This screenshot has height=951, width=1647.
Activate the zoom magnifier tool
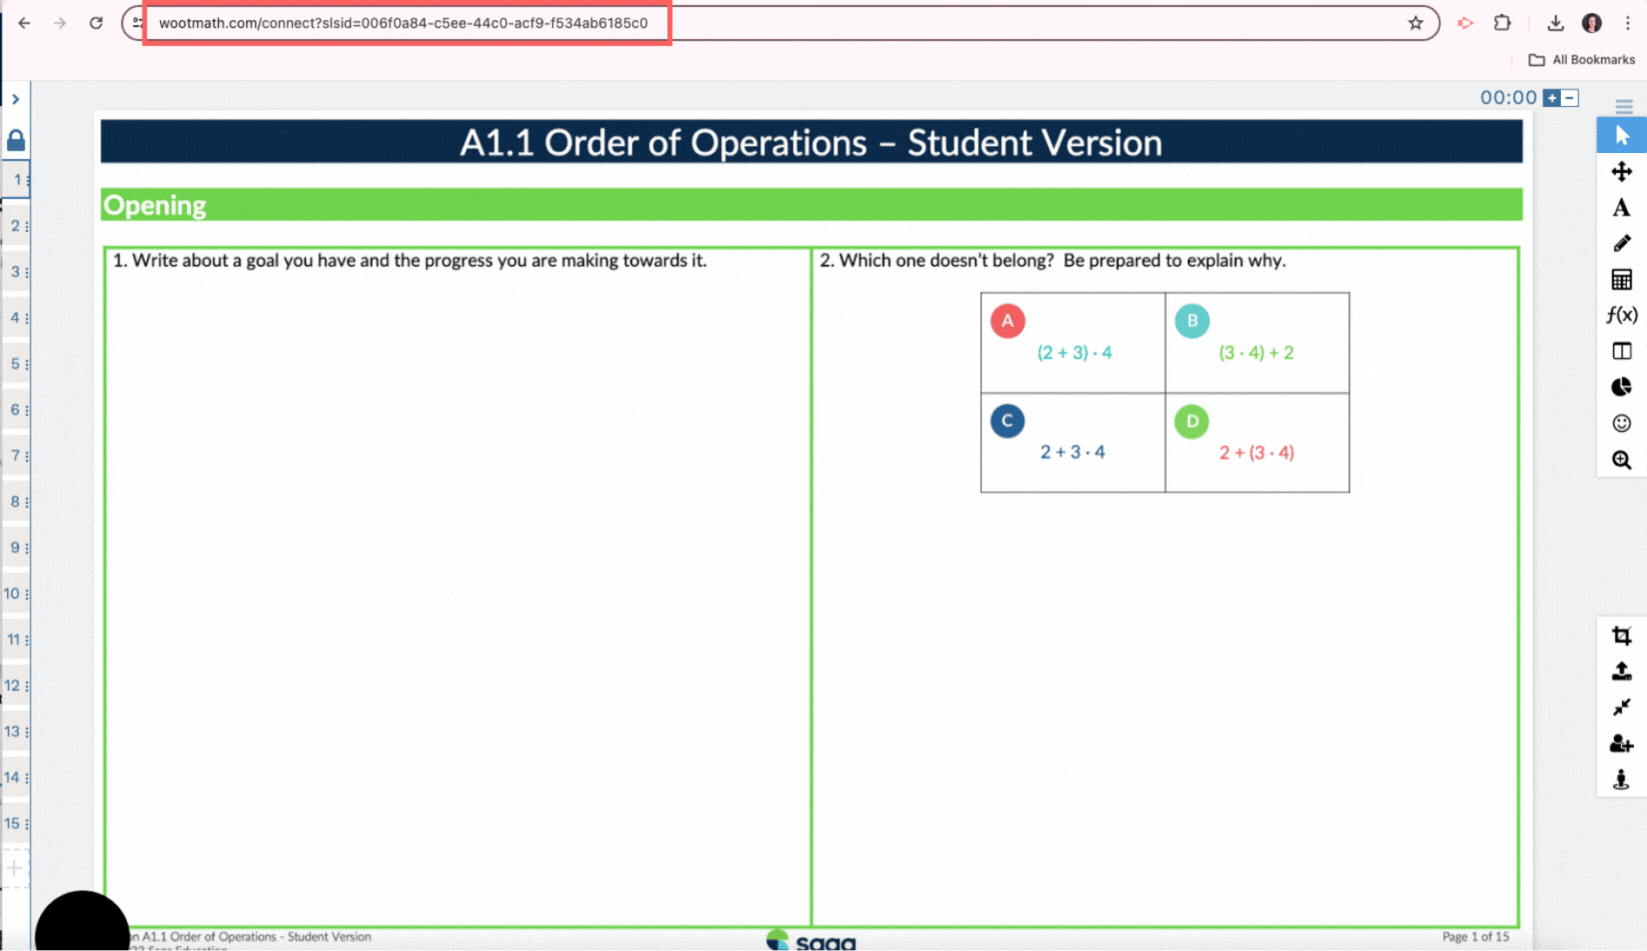point(1621,459)
